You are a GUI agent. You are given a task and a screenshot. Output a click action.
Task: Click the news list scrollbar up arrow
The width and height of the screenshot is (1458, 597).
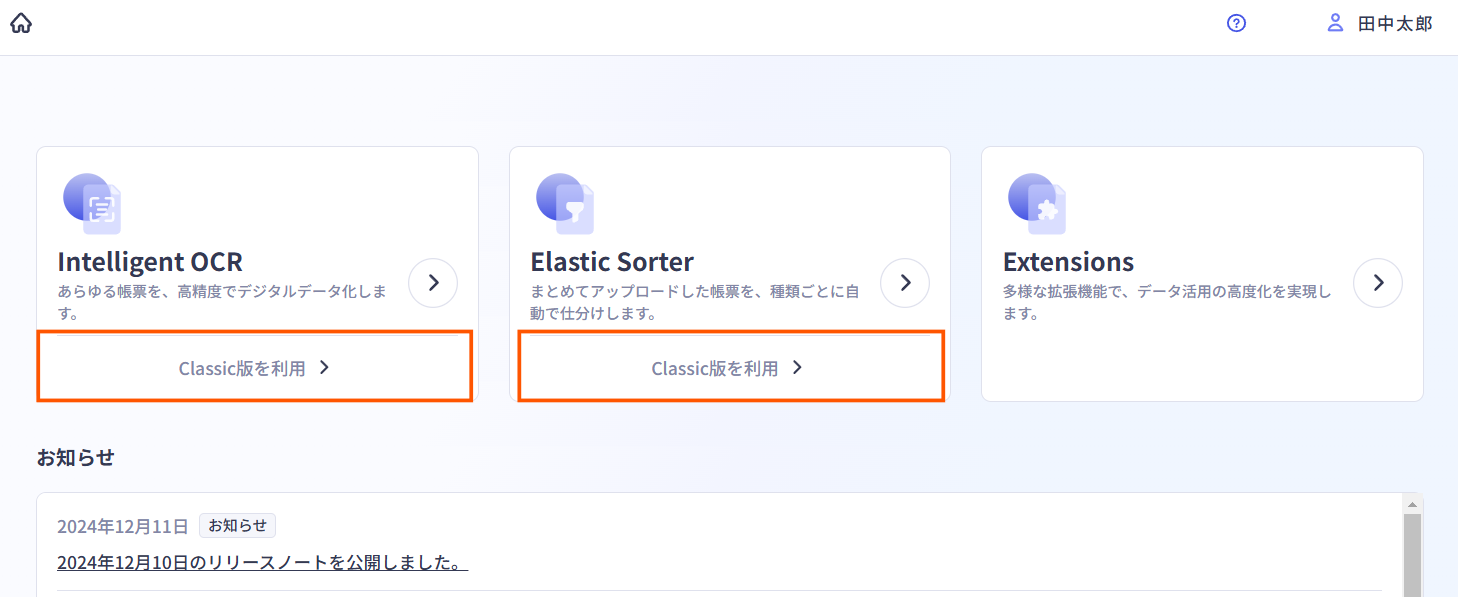point(1412,503)
